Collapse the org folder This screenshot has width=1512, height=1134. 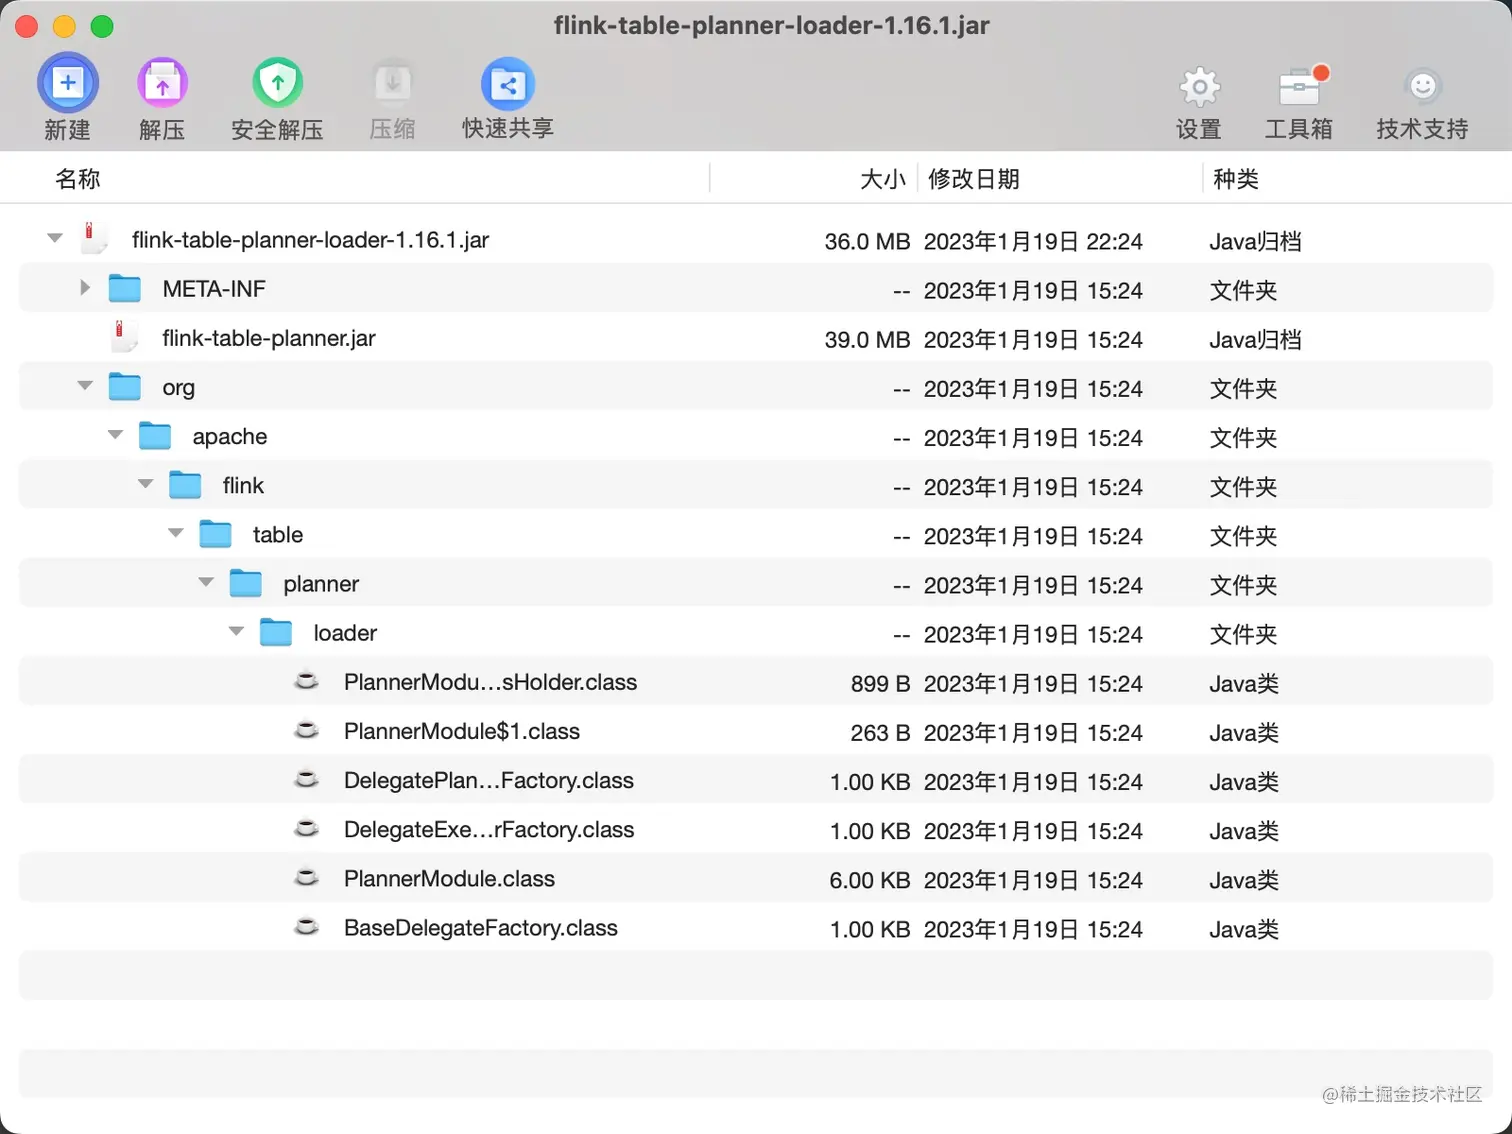[85, 385]
